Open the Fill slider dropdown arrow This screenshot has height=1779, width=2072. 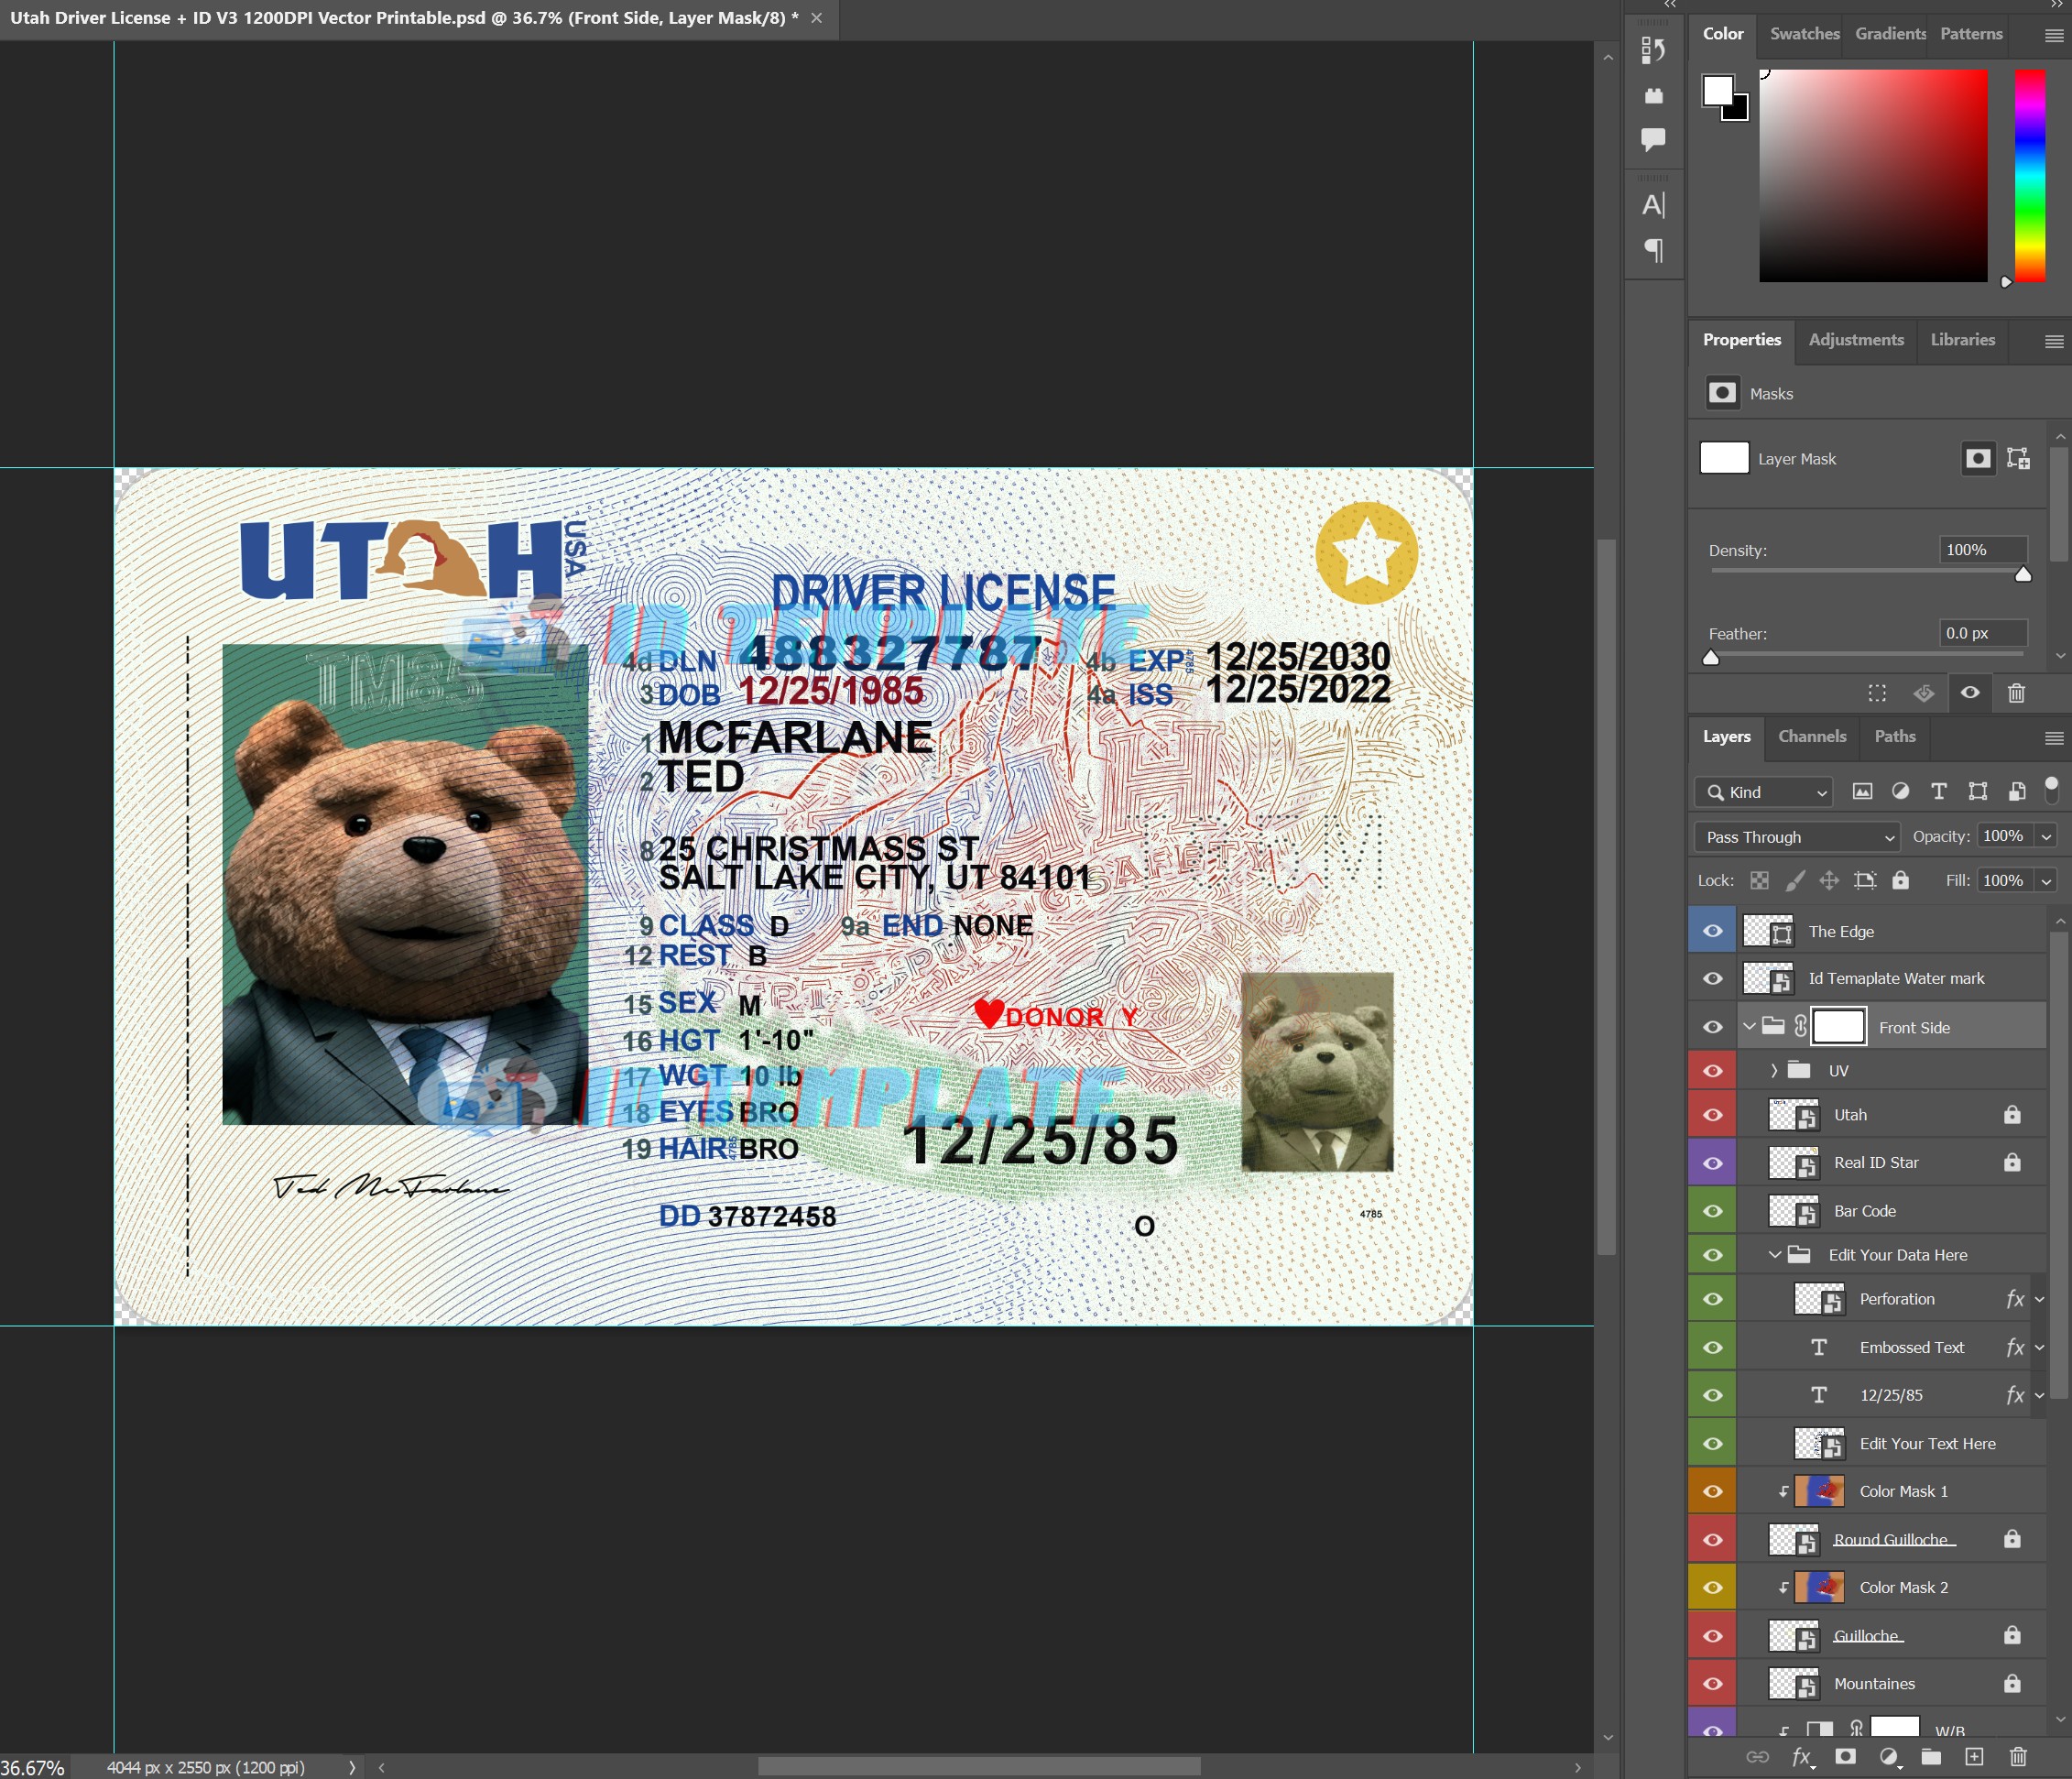(2046, 881)
